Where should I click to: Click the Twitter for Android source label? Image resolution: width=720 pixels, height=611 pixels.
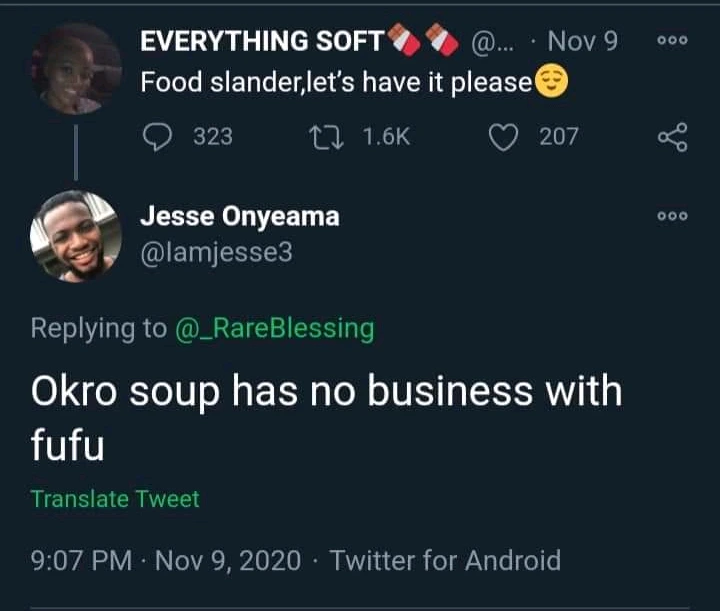click(445, 560)
